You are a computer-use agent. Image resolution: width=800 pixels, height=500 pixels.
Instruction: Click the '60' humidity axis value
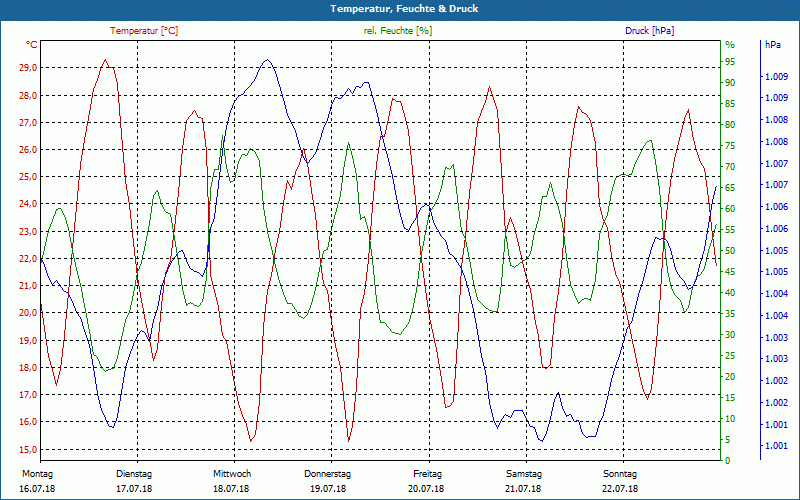click(730, 209)
